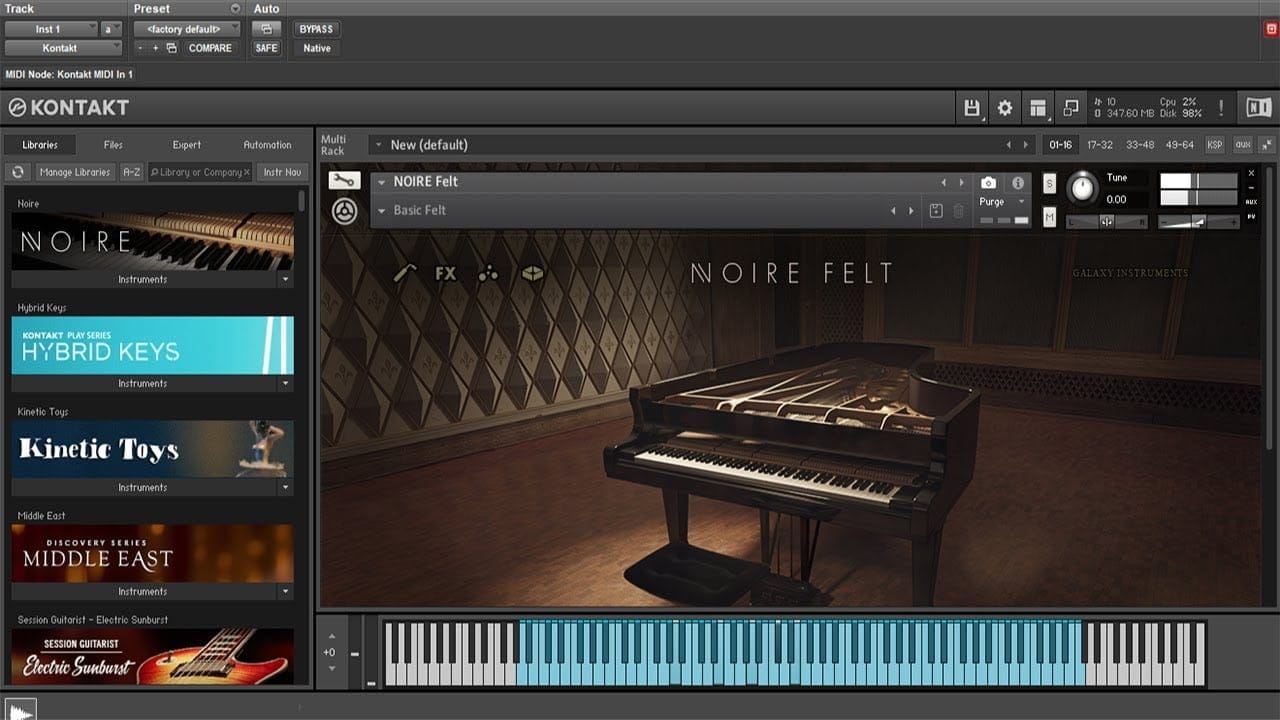The width and height of the screenshot is (1280, 720).
Task: Open the box-shaped settings page icon
Action: (533, 272)
